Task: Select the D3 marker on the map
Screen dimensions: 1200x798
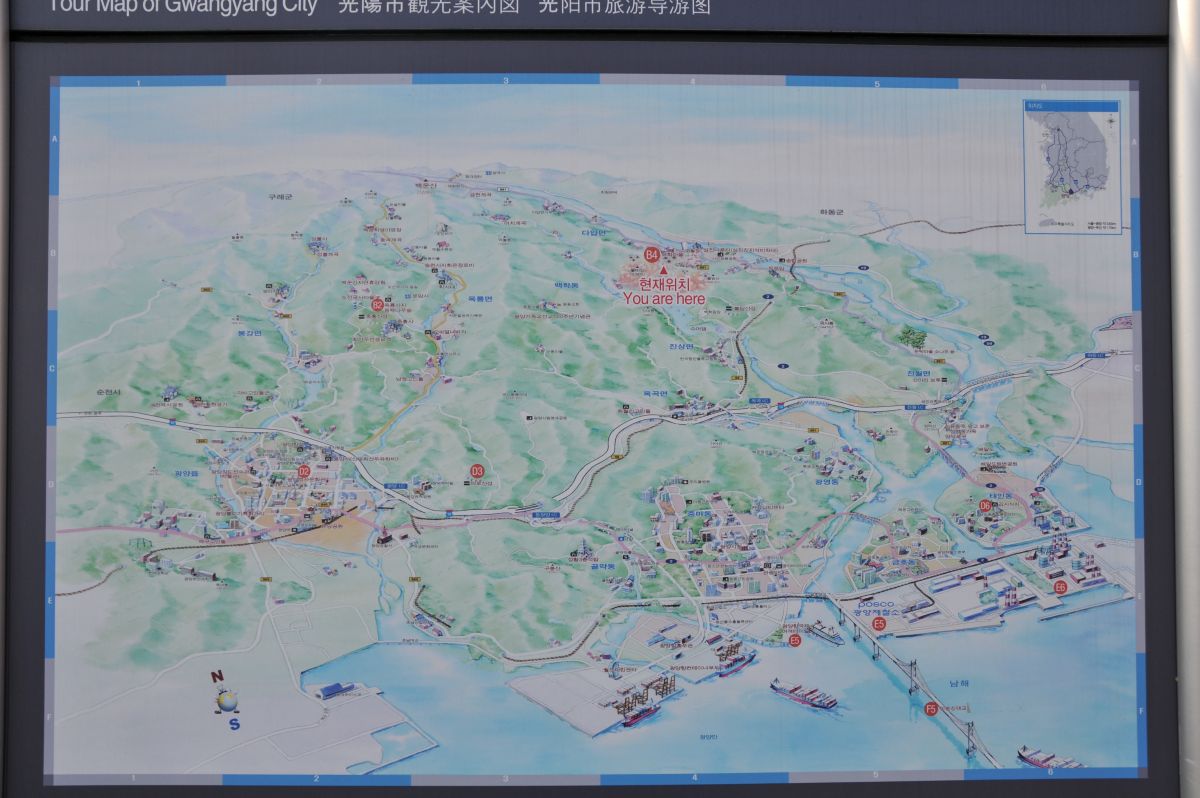Action: tap(477, 471)
